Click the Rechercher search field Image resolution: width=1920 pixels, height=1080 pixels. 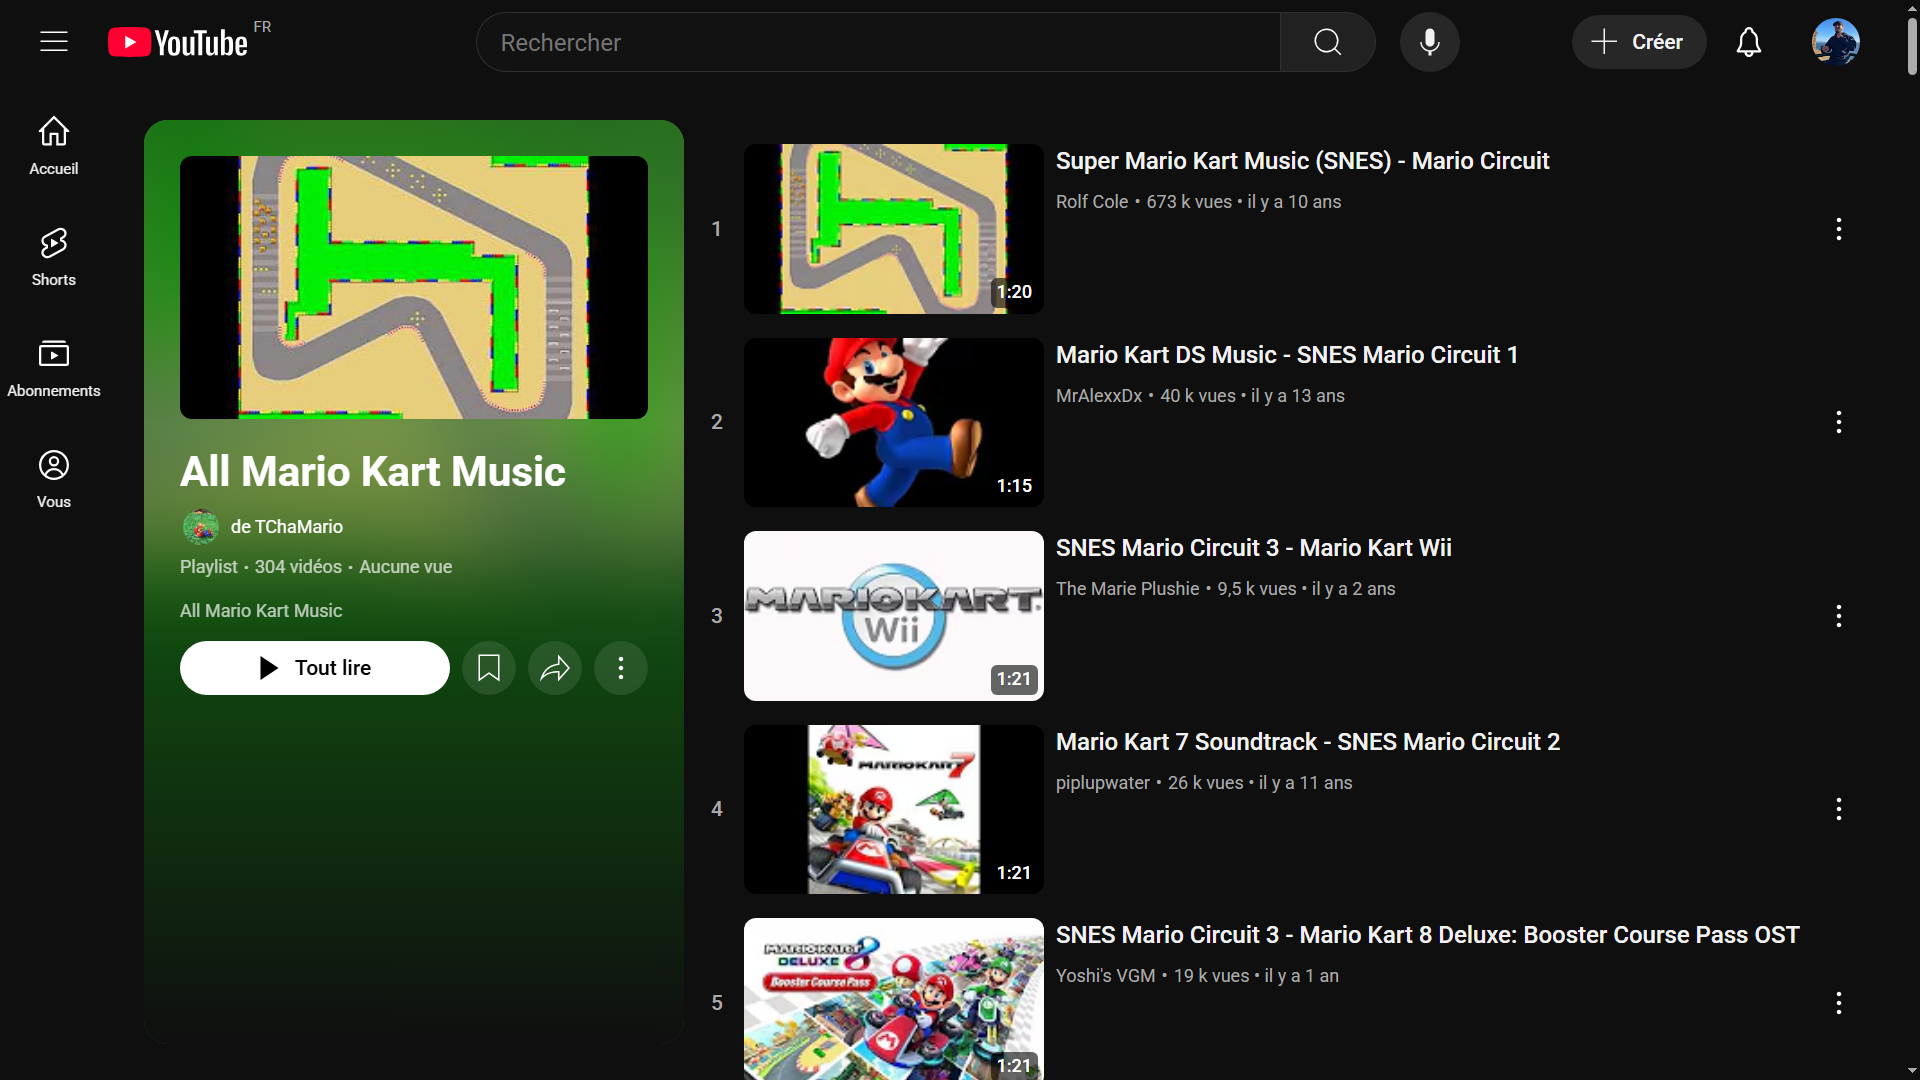coord(878,42)
